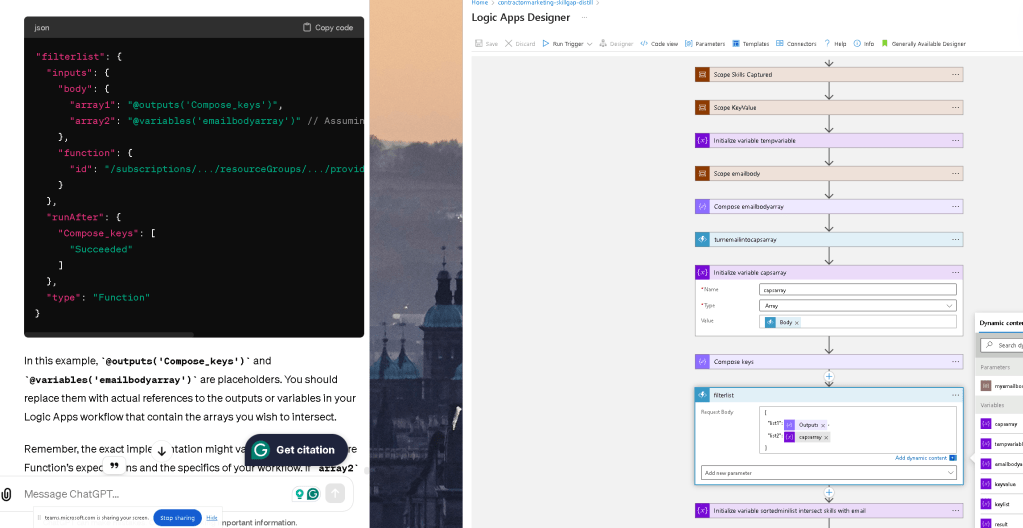This screenshot has height=528, width=1023.
Task: Open ellipsis menu for Initialize variable tempvariable
Action: [x=955, y=140]
